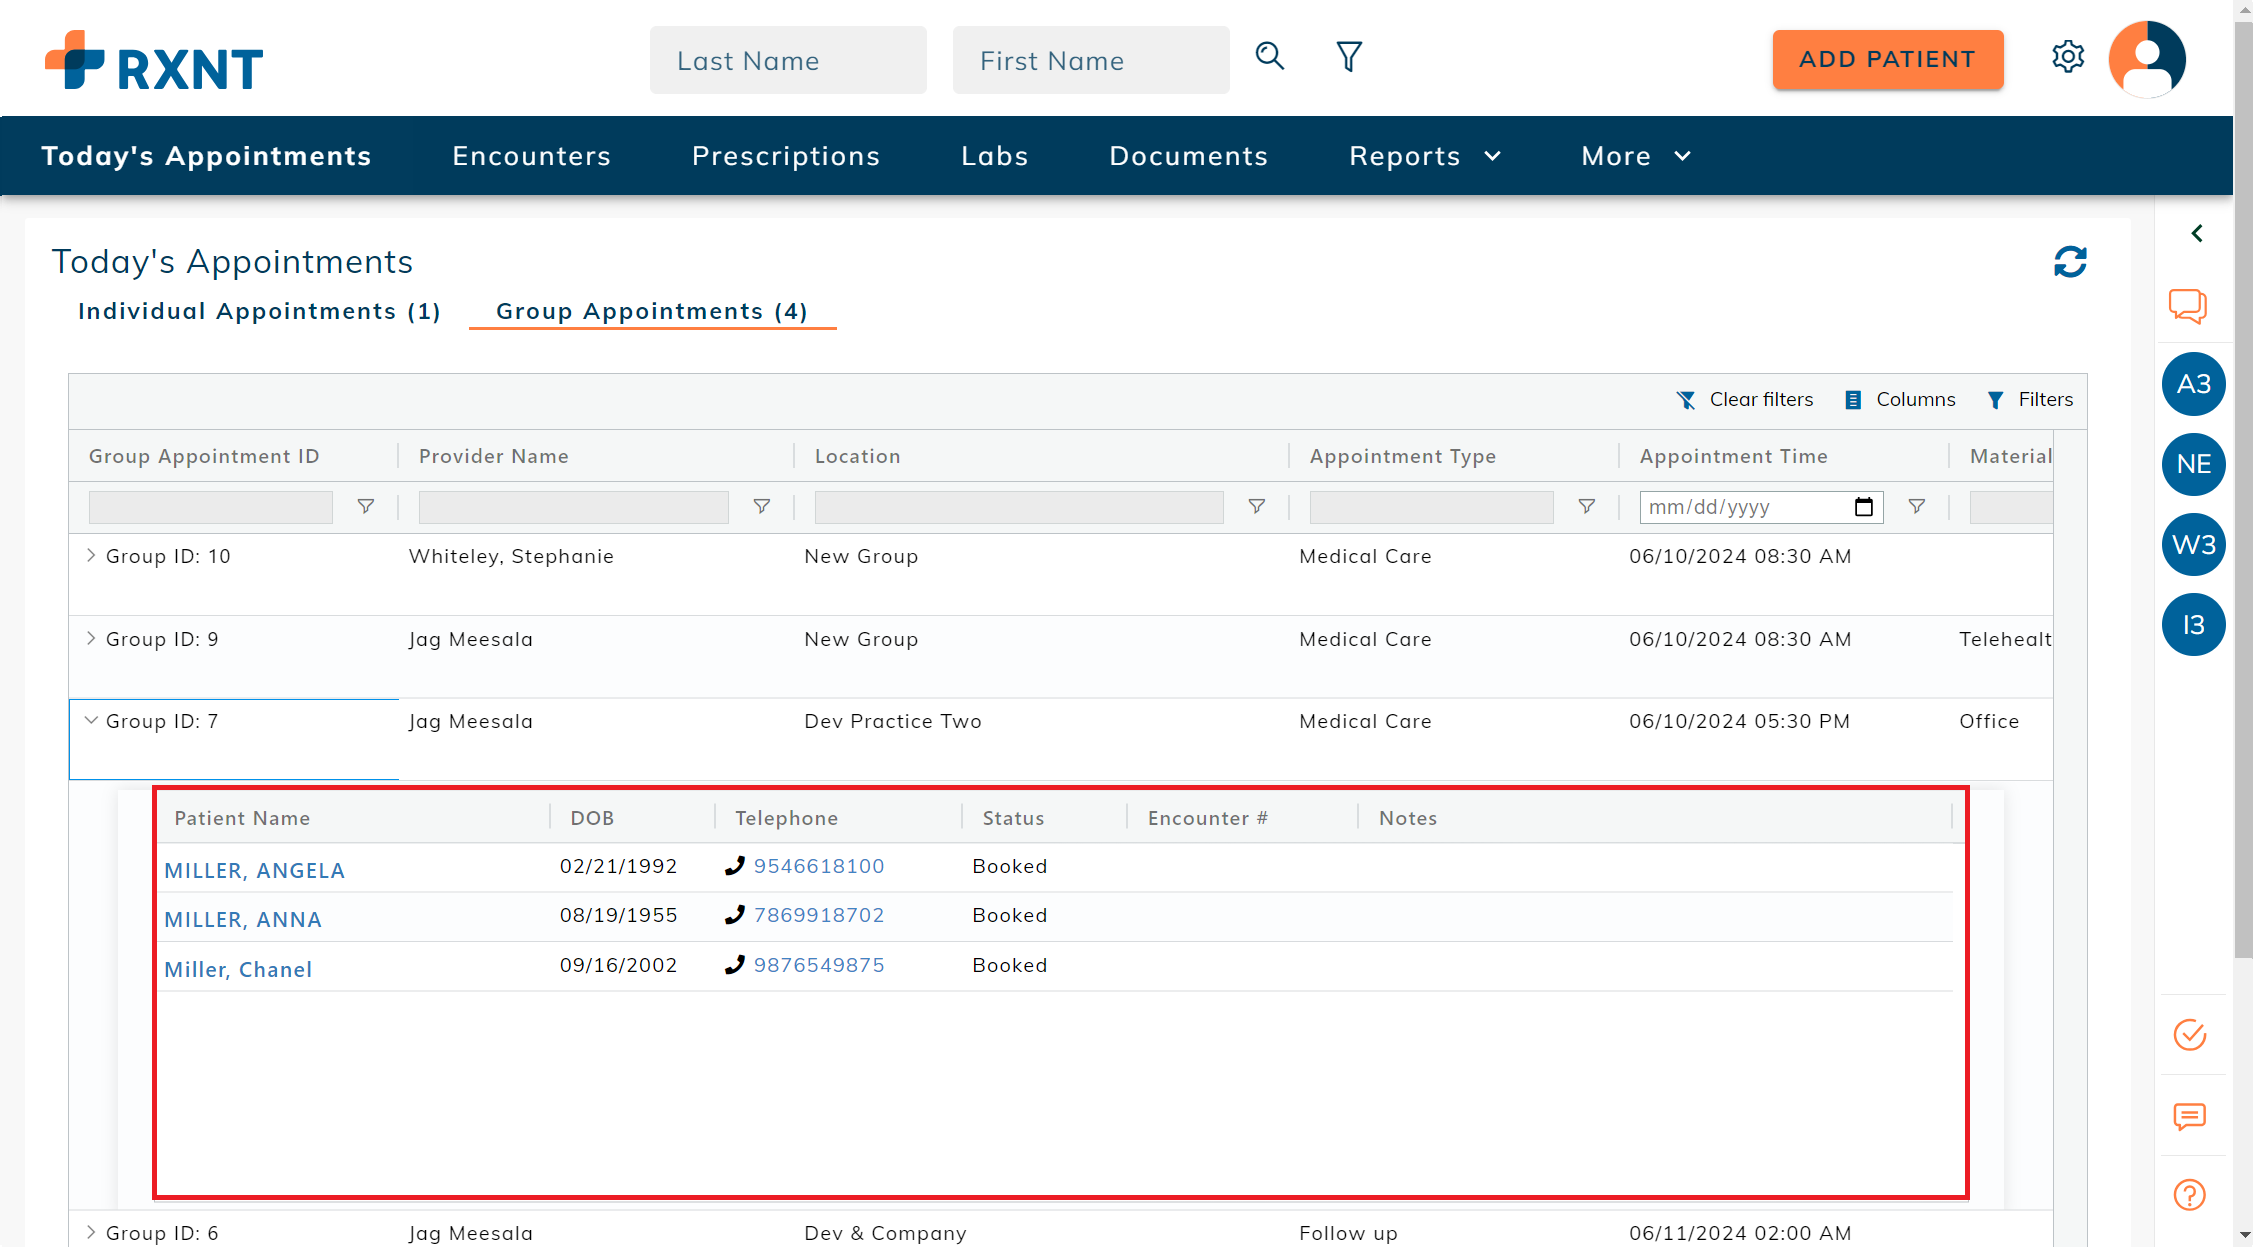This screenshot has width=2253, height=1247.
Task: Expand Group ID: 10 row
Action: (91, 555)
